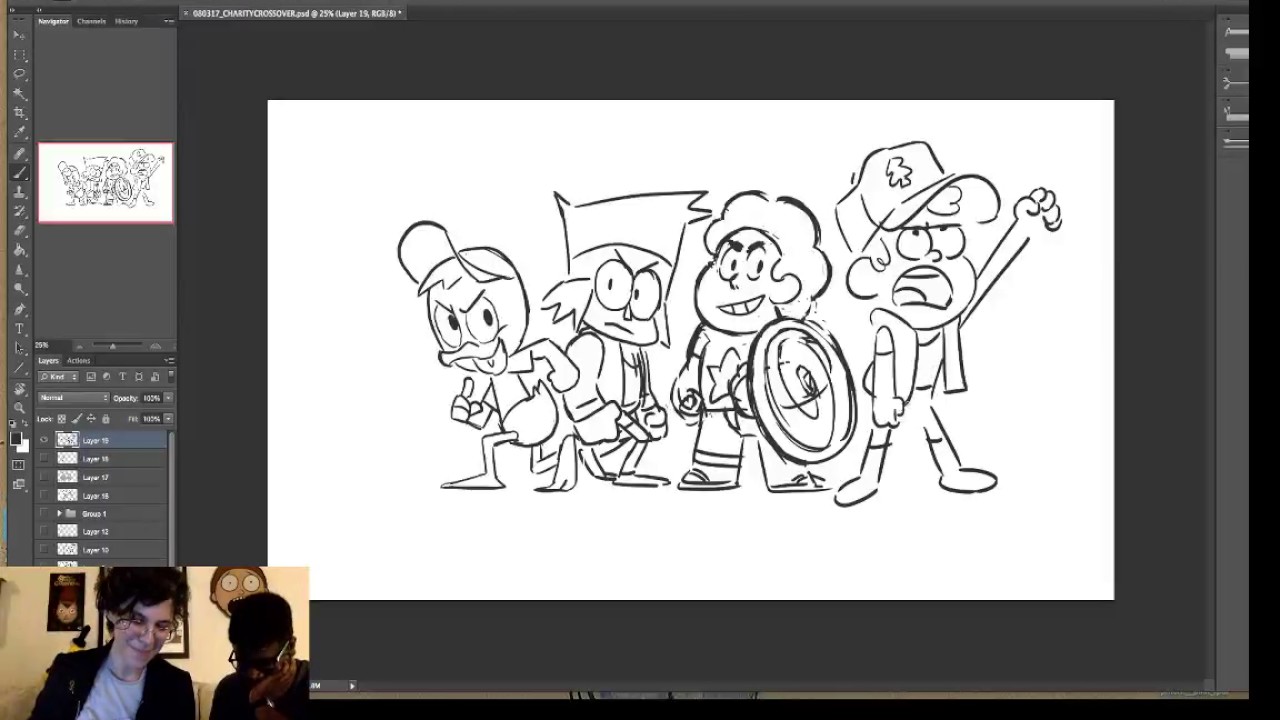
Task: Select the Eraser tool
Action: (x=19, y=231)
